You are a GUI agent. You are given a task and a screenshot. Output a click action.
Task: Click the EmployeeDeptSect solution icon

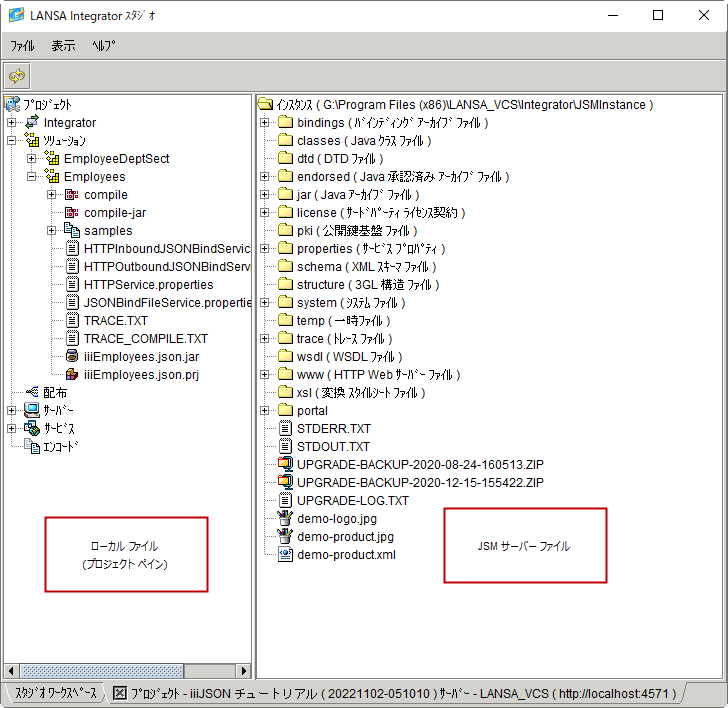coord(52,158)
